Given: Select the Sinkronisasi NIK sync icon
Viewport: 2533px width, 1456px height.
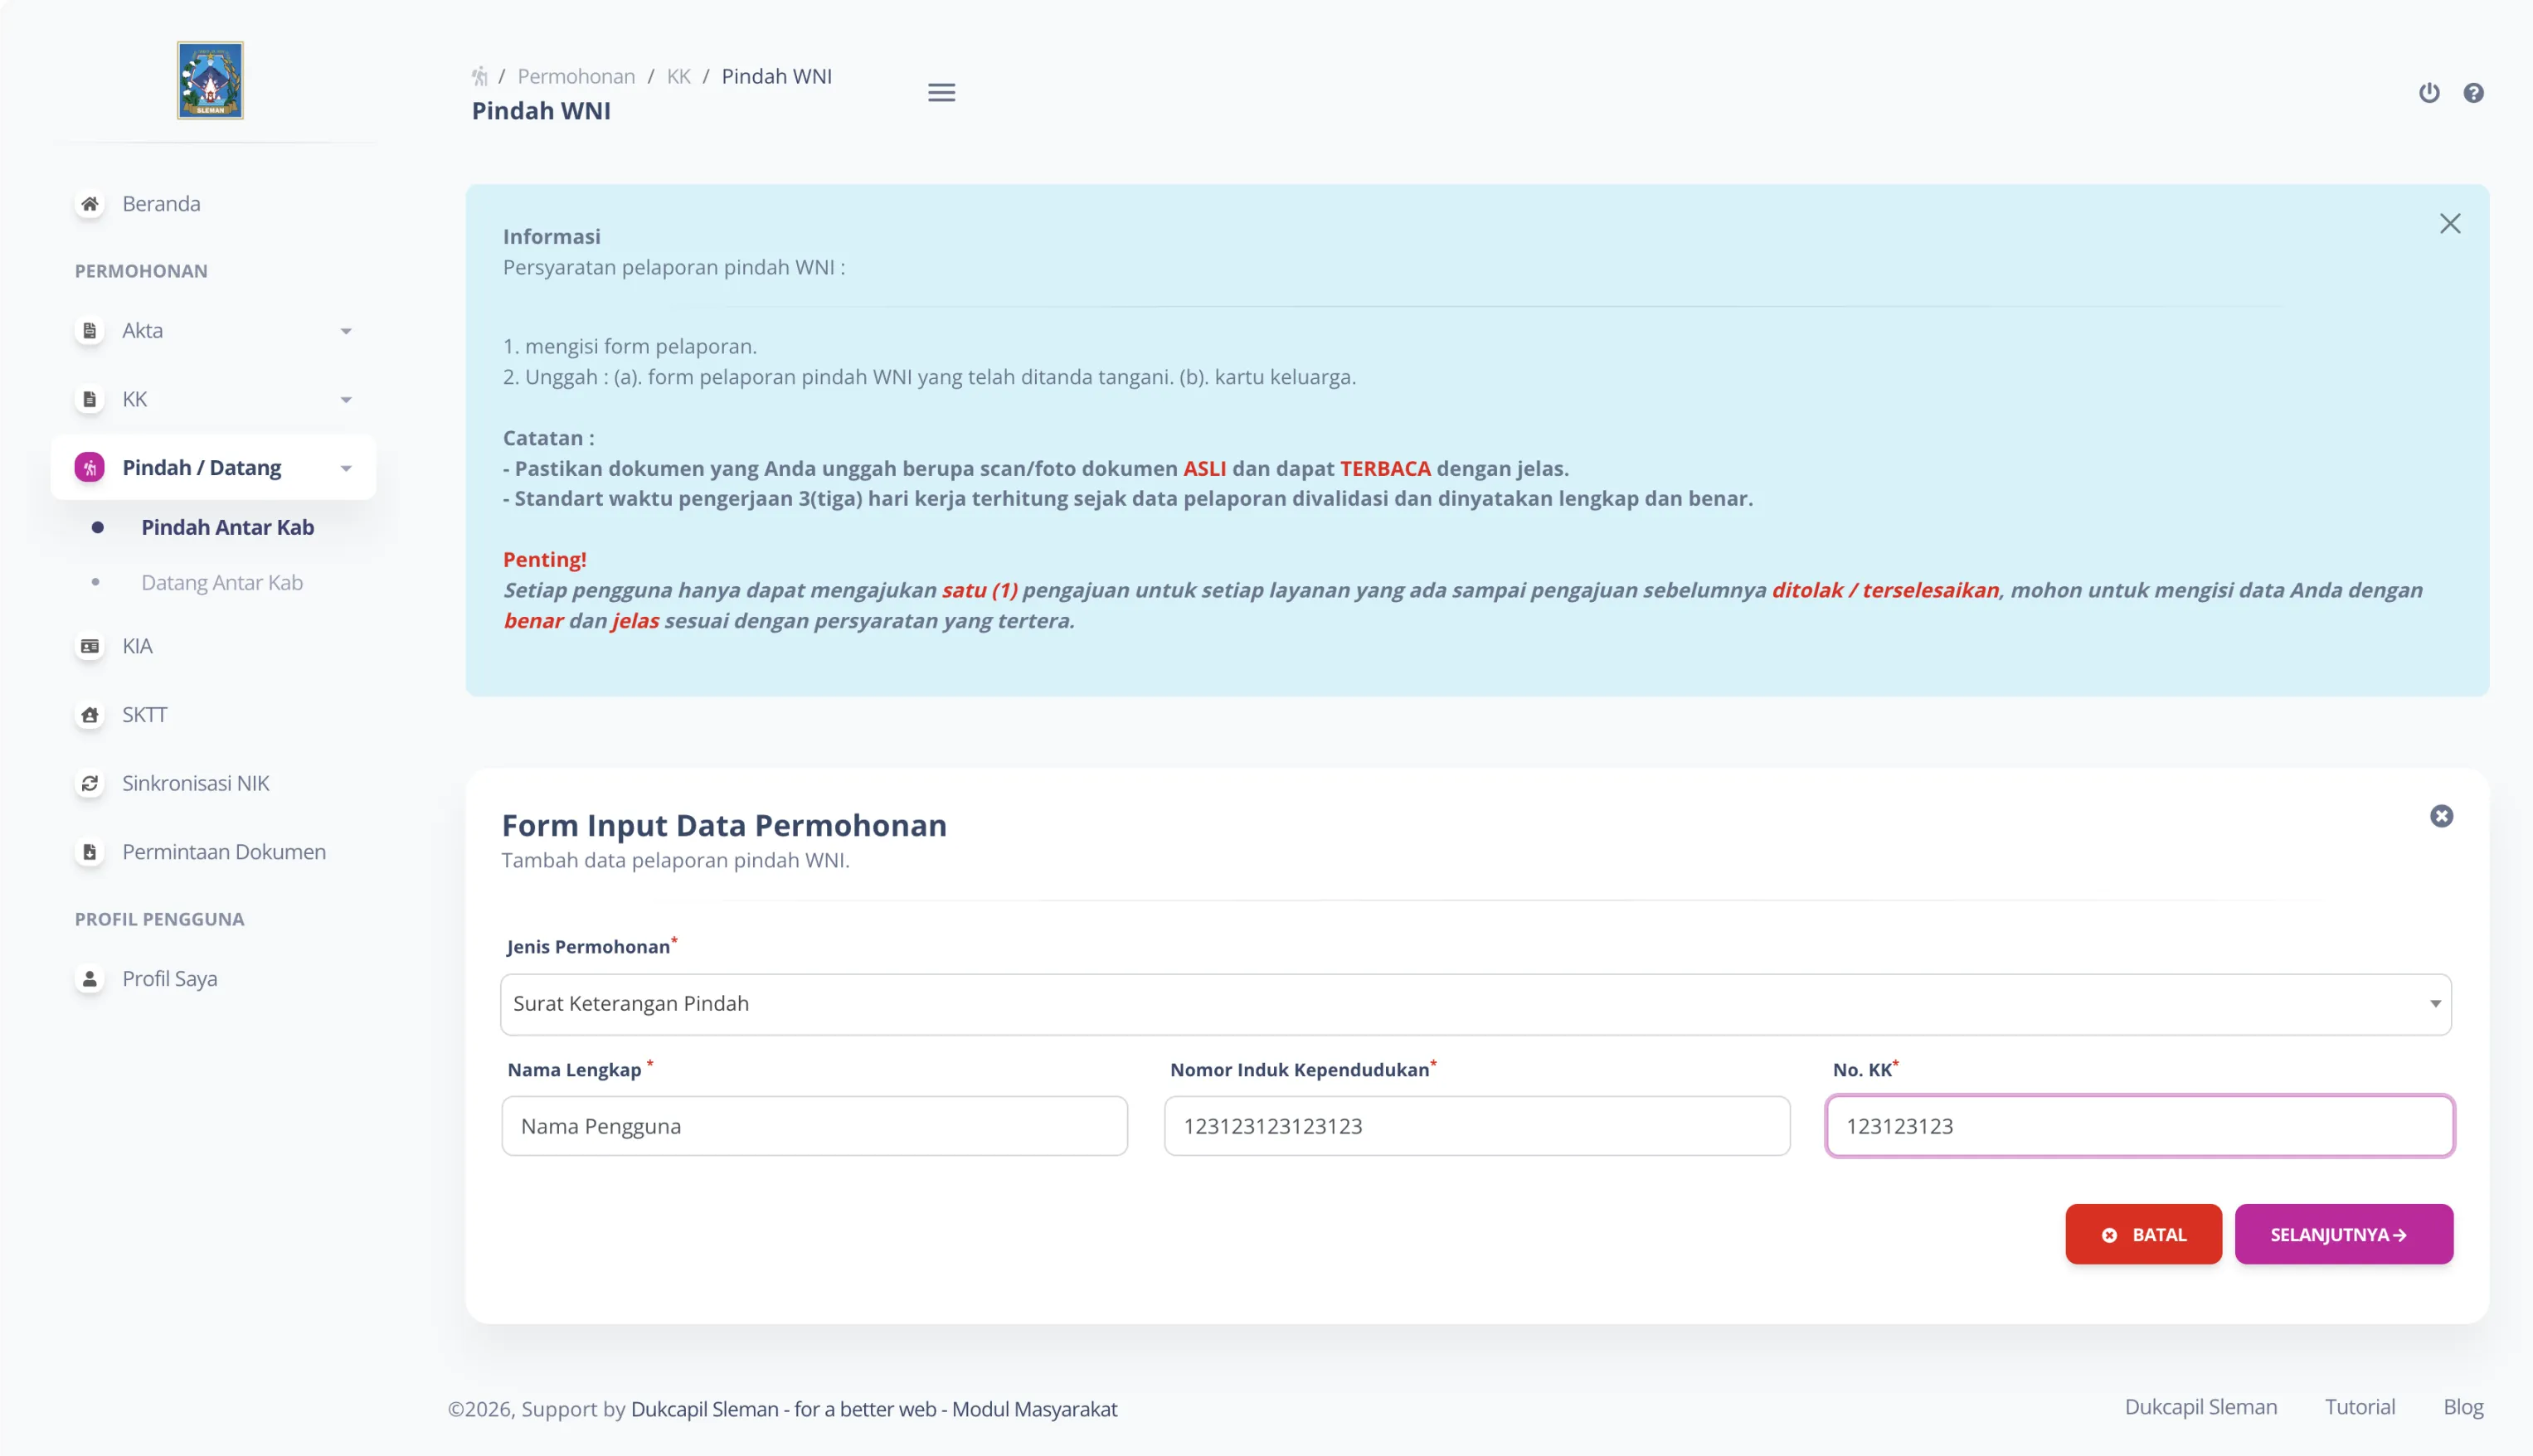Looking at the screenshot, I should coord(90,782).
